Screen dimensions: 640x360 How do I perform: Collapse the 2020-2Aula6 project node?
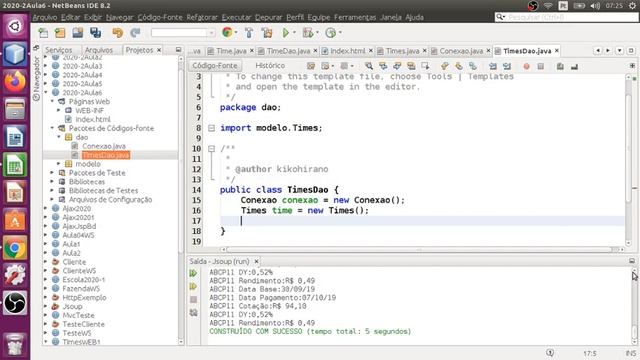pyautogui.click(x=46, y=93)
